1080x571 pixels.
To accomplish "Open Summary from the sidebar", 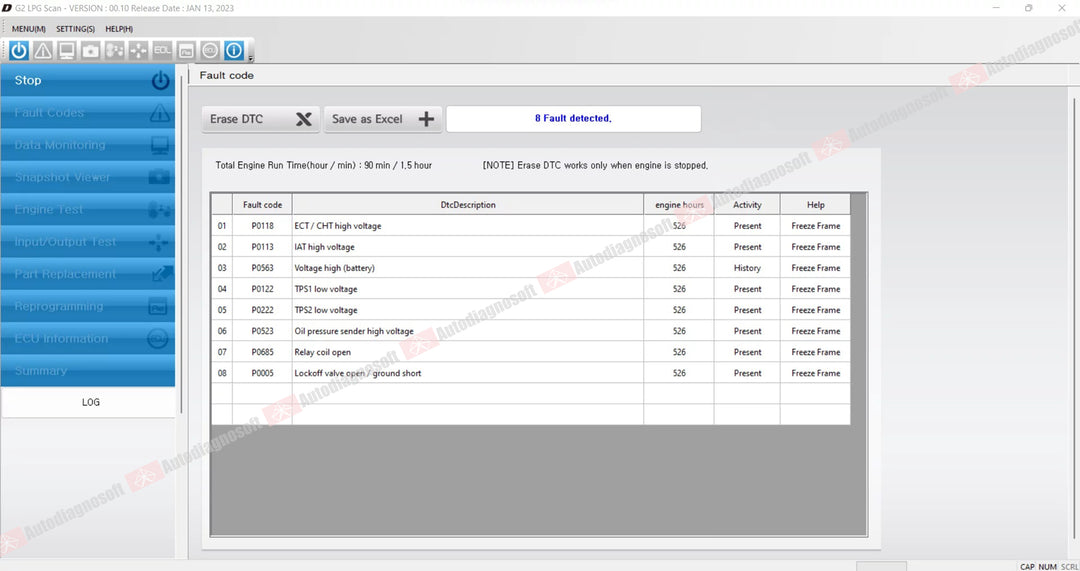I will click(x=87, y=371).
